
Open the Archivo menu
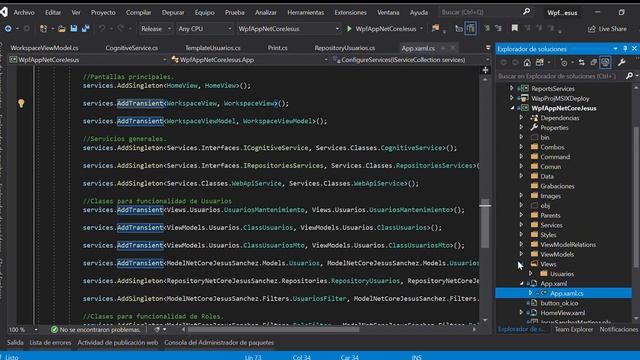click(x=24, y=12)
